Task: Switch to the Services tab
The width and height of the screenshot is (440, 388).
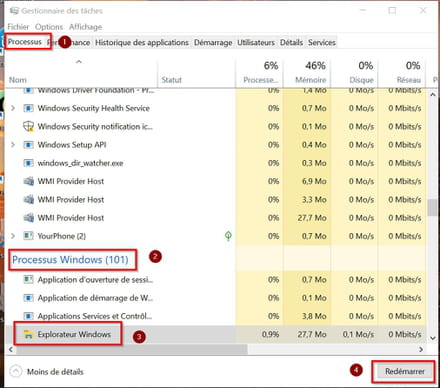Action: click(322, 42)
